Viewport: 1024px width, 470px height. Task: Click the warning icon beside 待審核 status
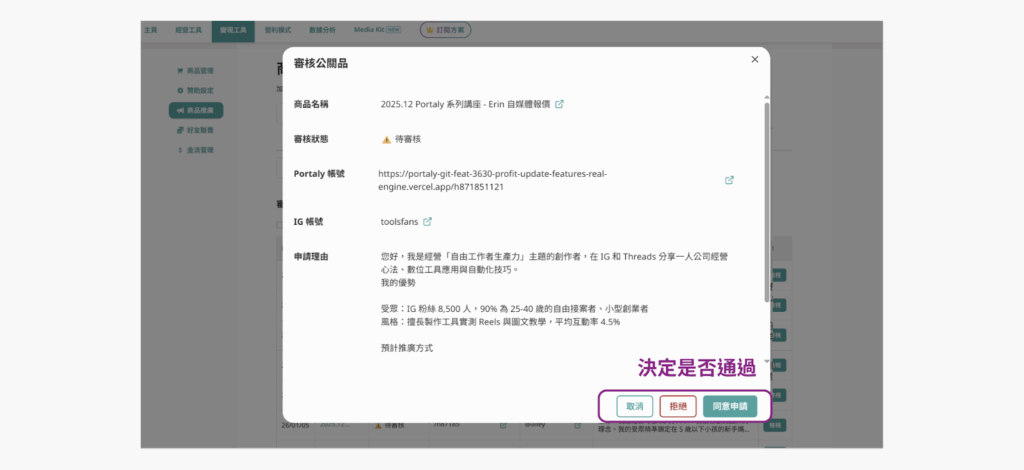(x=386, y=140)
